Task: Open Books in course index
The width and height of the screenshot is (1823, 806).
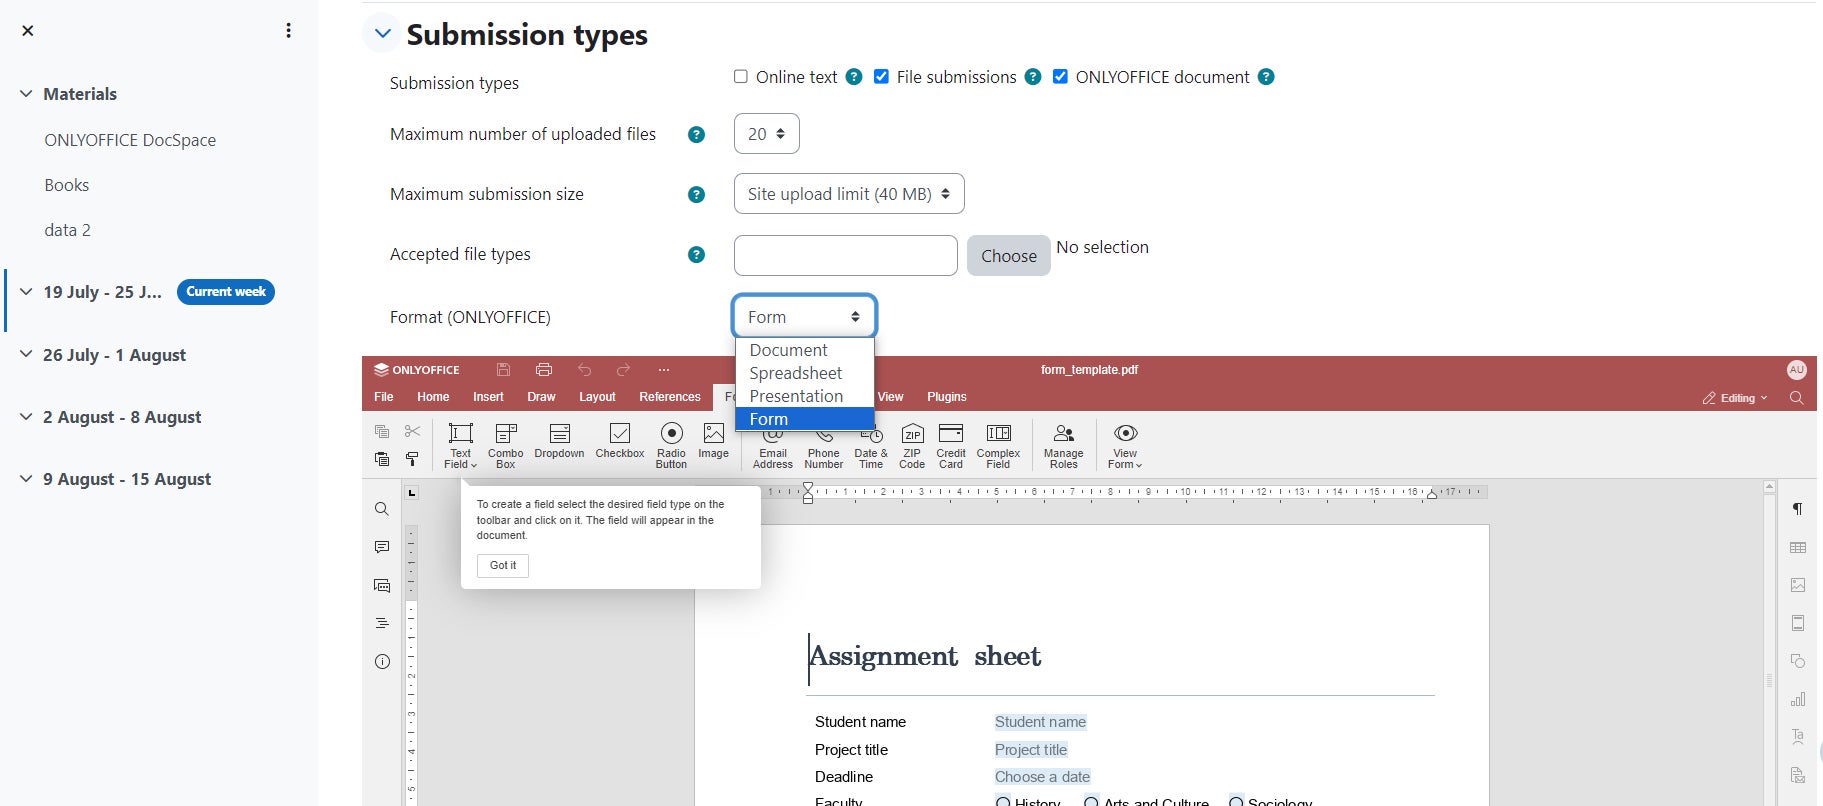Action: coord(67,185)
